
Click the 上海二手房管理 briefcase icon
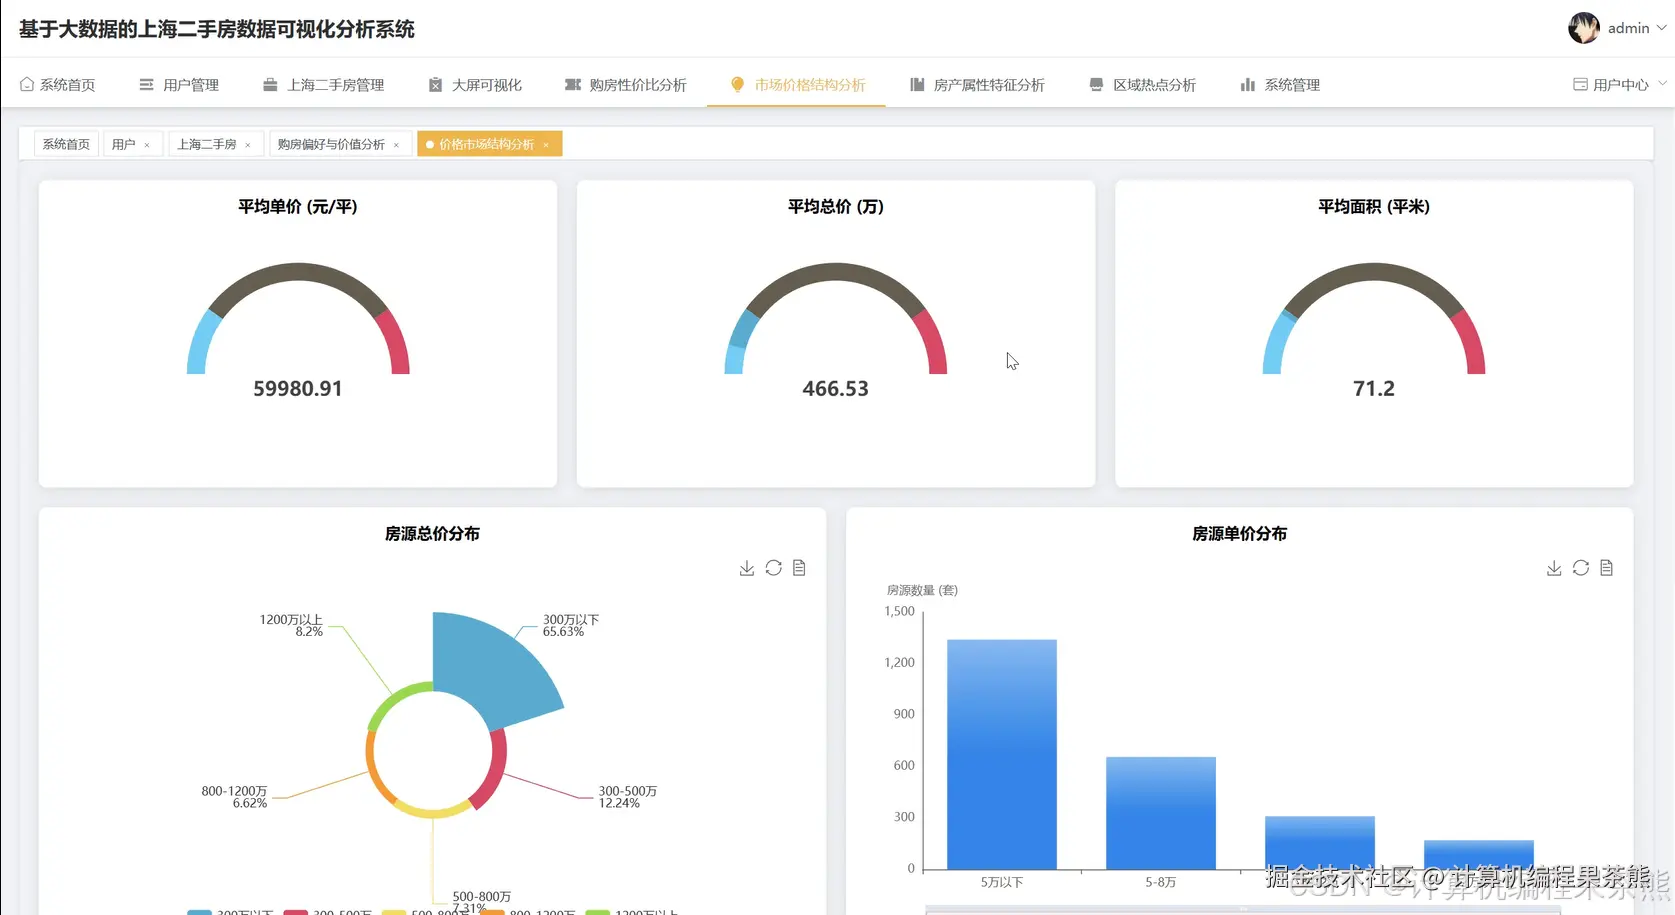[x=270, y=85]
